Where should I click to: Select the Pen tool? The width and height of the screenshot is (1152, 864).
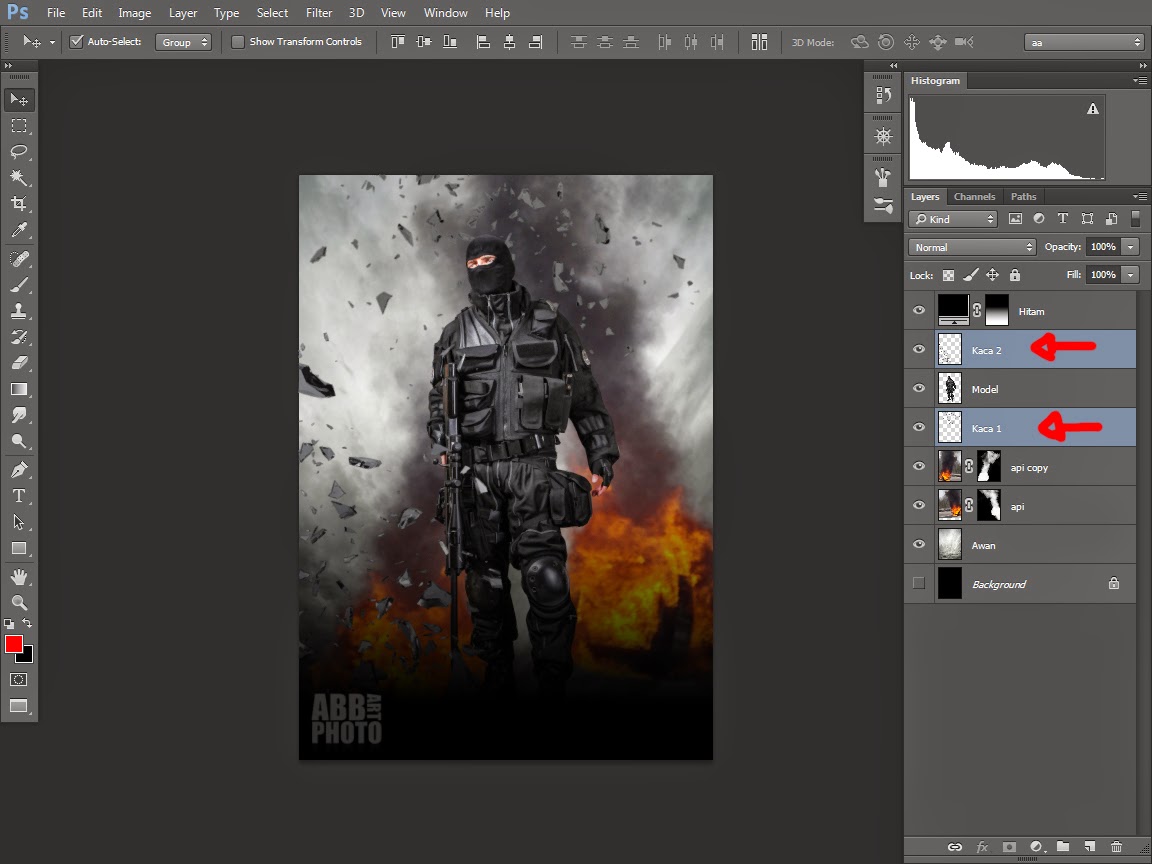[x=19, y=470]
